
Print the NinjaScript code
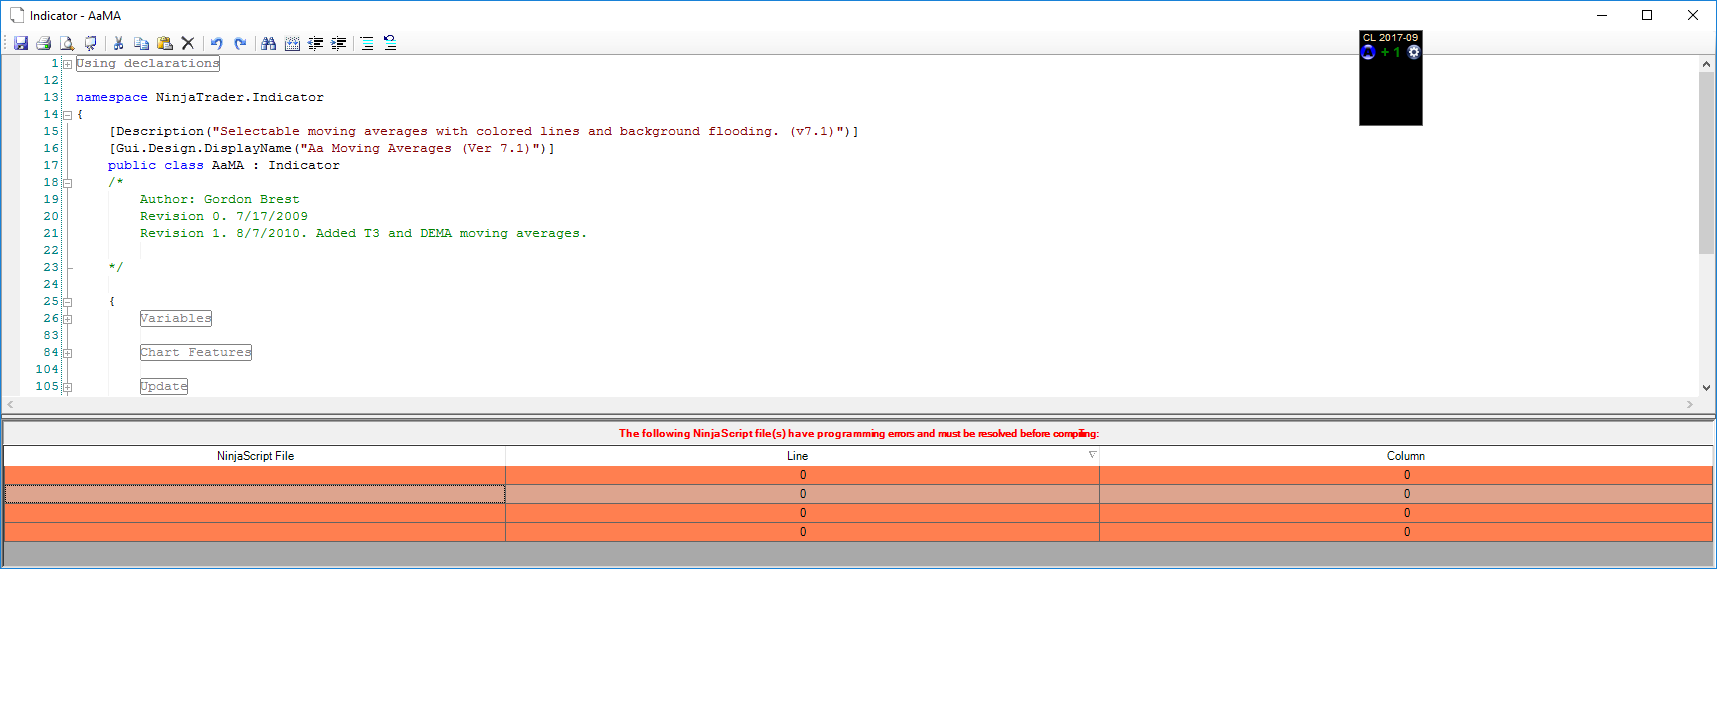[43, 43]
